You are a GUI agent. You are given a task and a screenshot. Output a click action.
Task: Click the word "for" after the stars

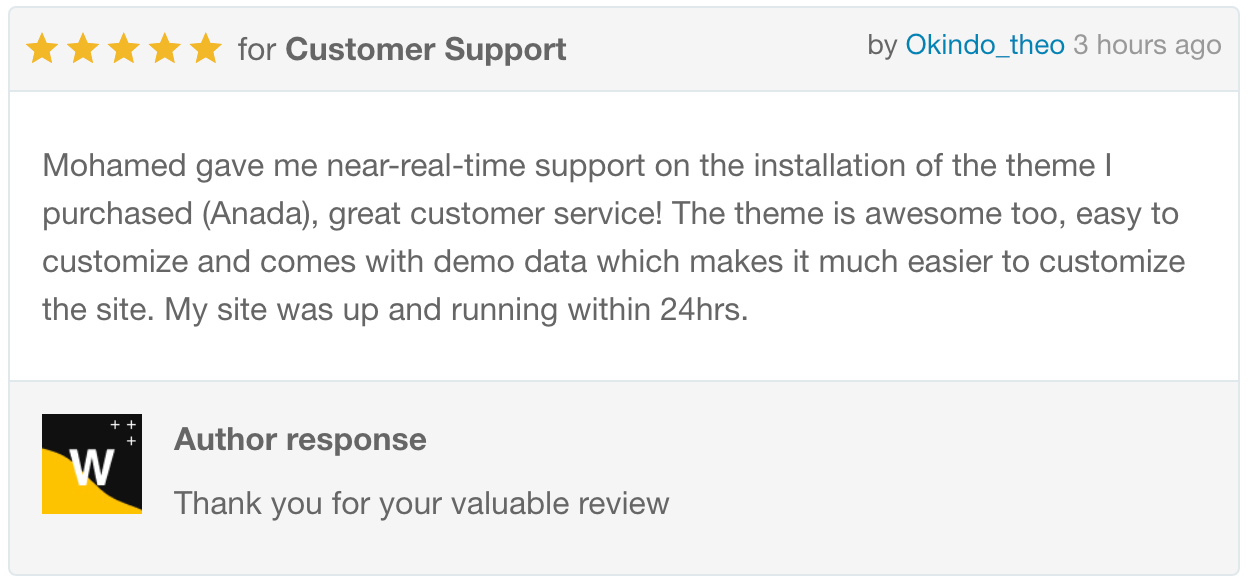click(x=257, y=49)
